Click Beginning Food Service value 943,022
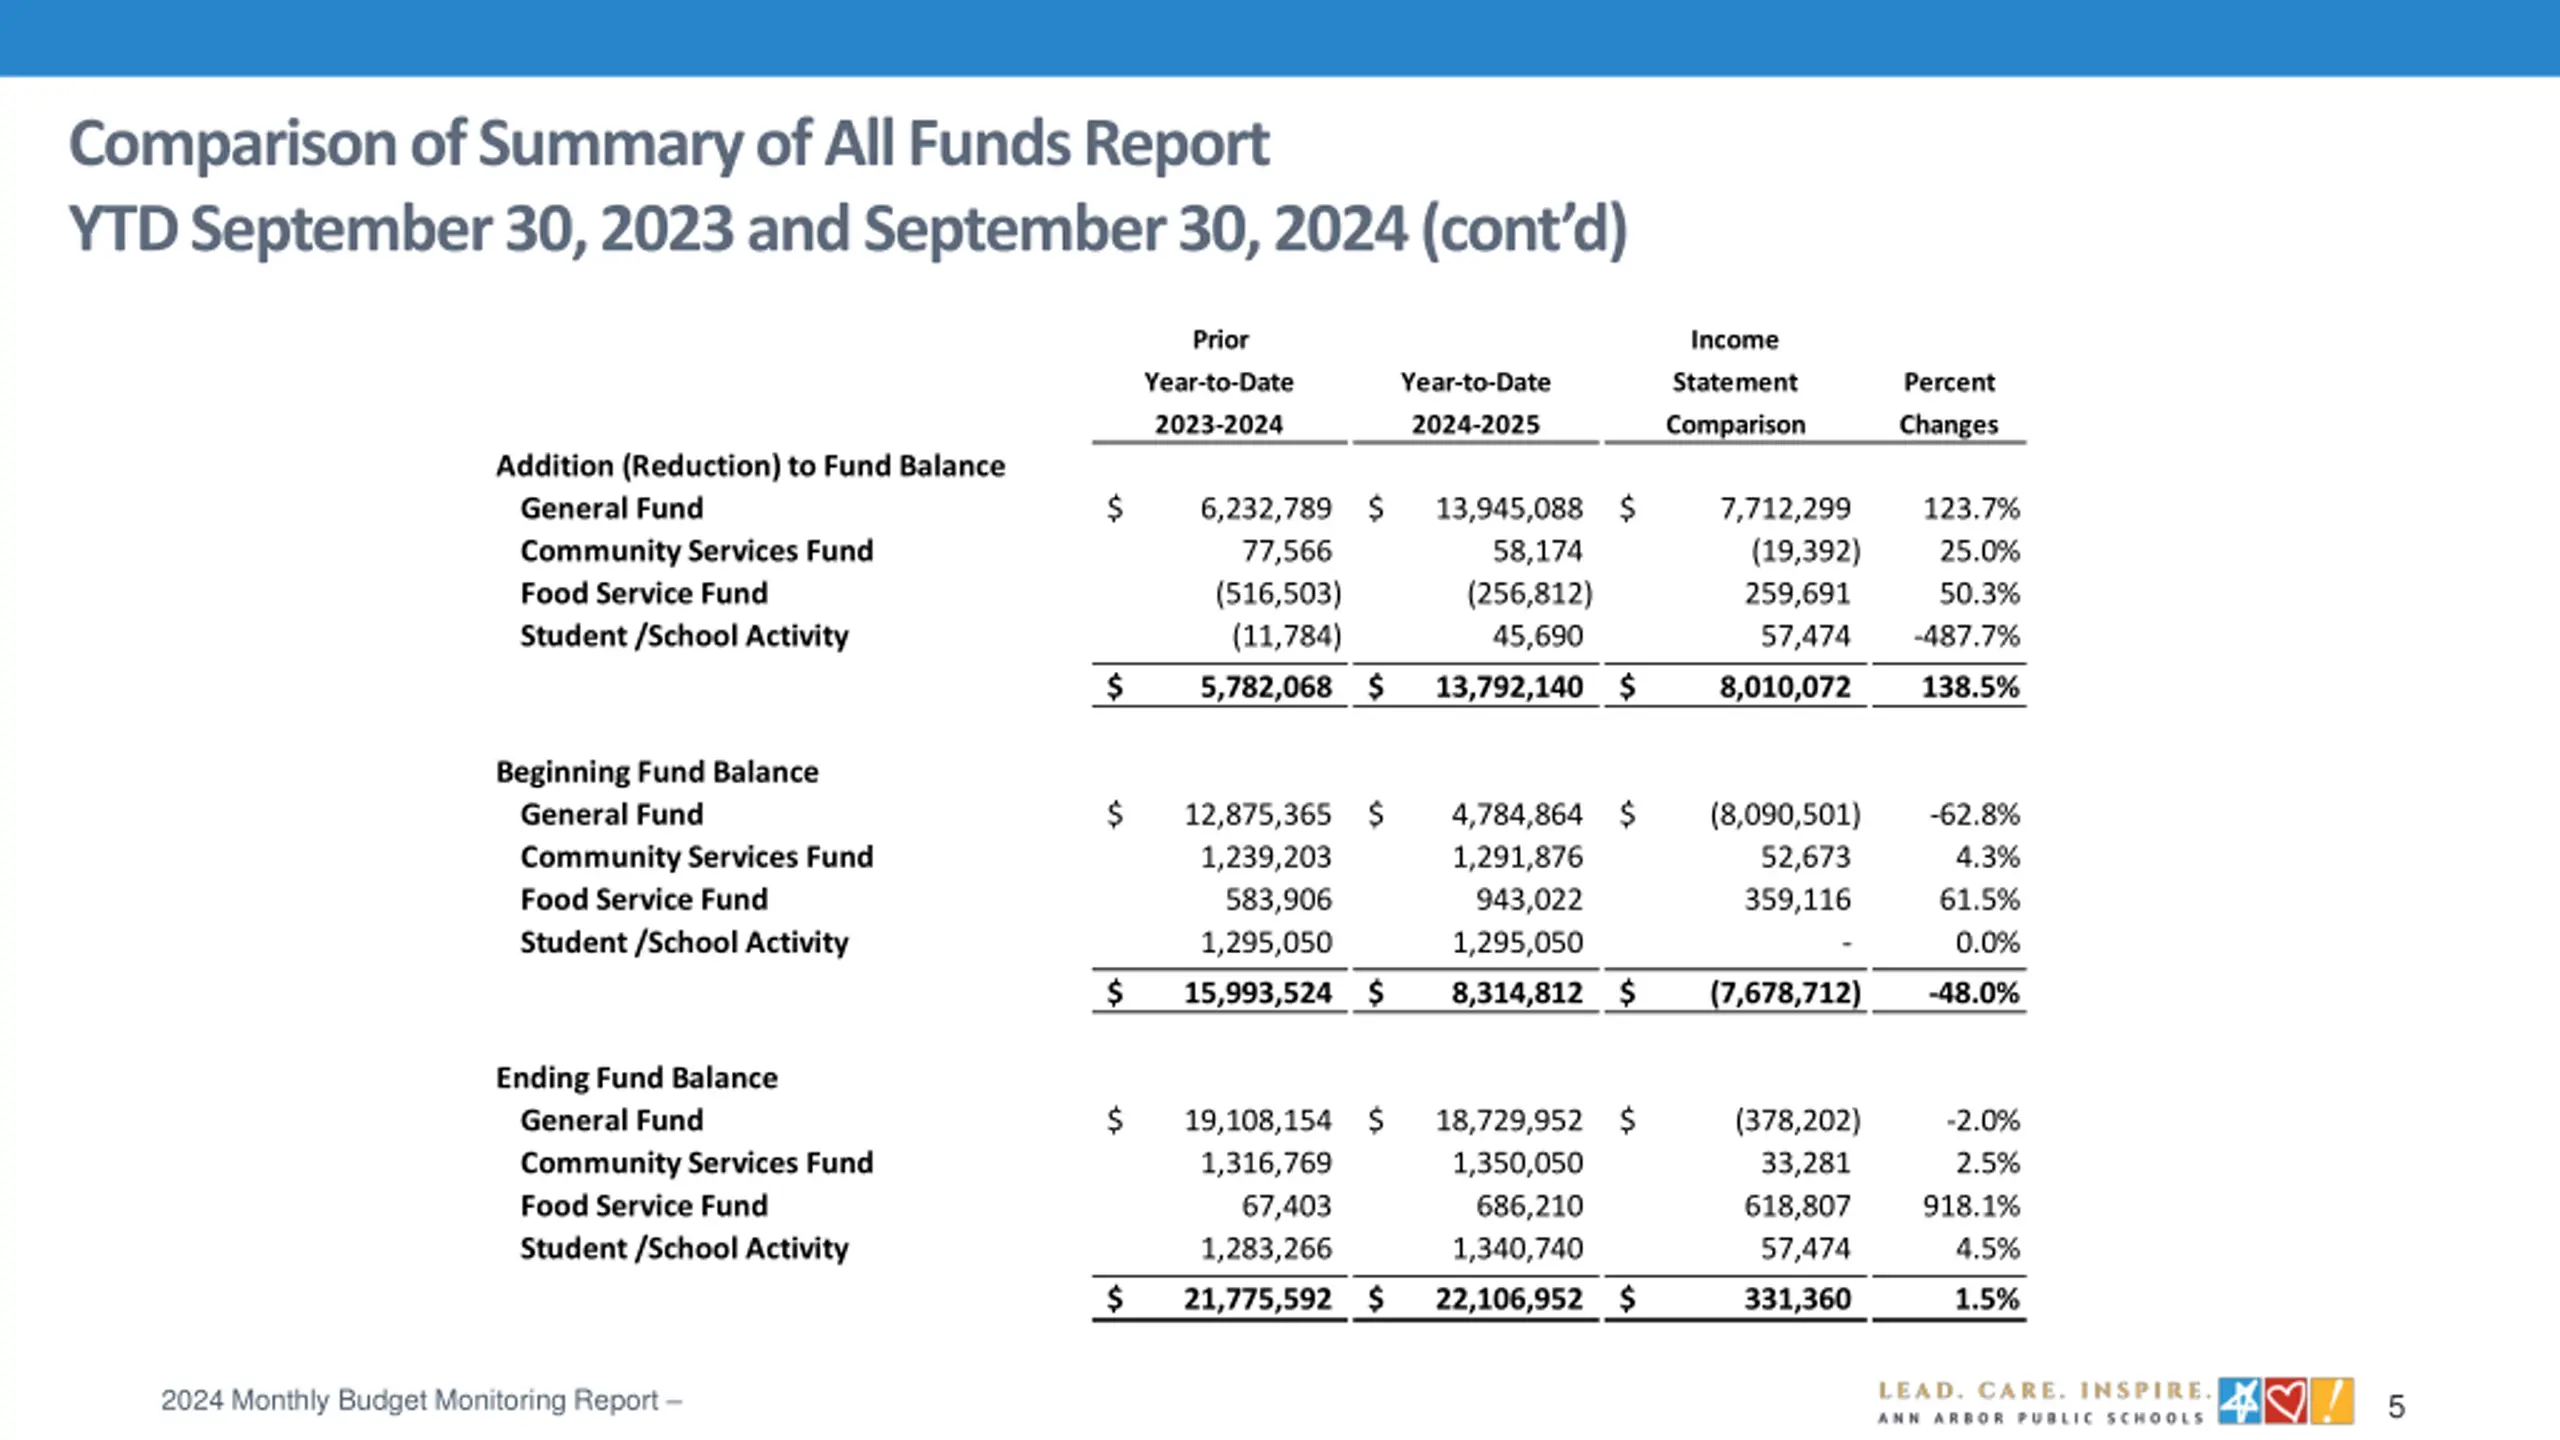 pyautogui.click(x=1530, y=900)
